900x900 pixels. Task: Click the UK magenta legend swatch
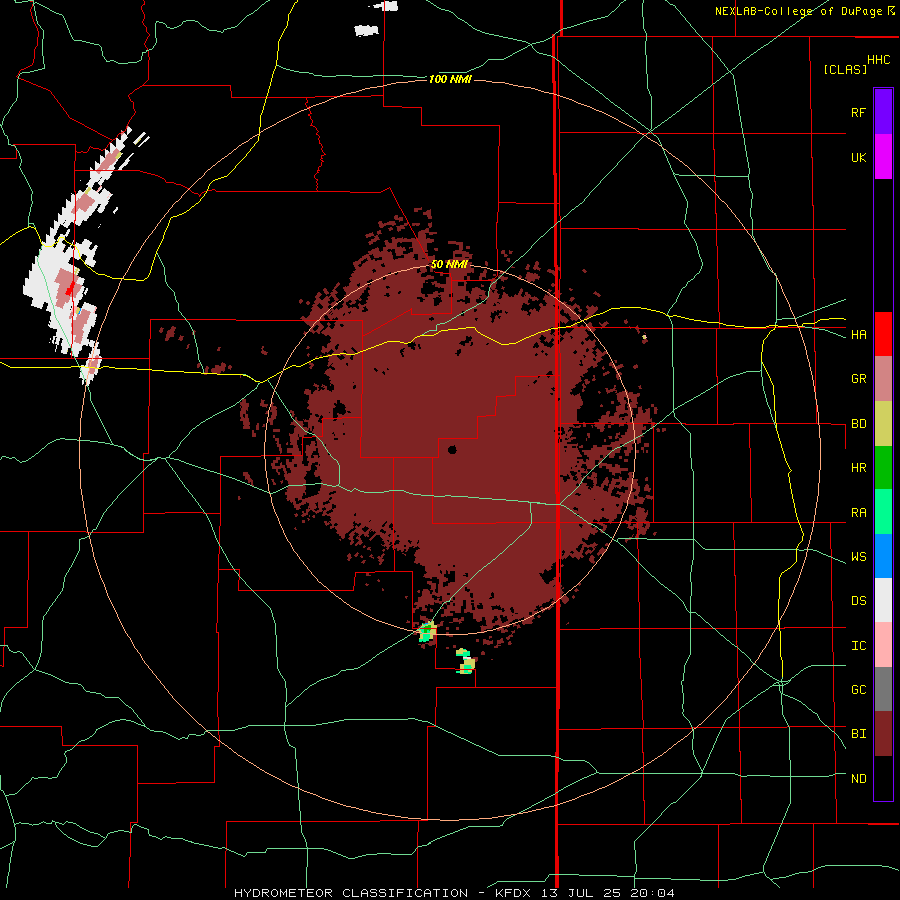pos(883,157)
